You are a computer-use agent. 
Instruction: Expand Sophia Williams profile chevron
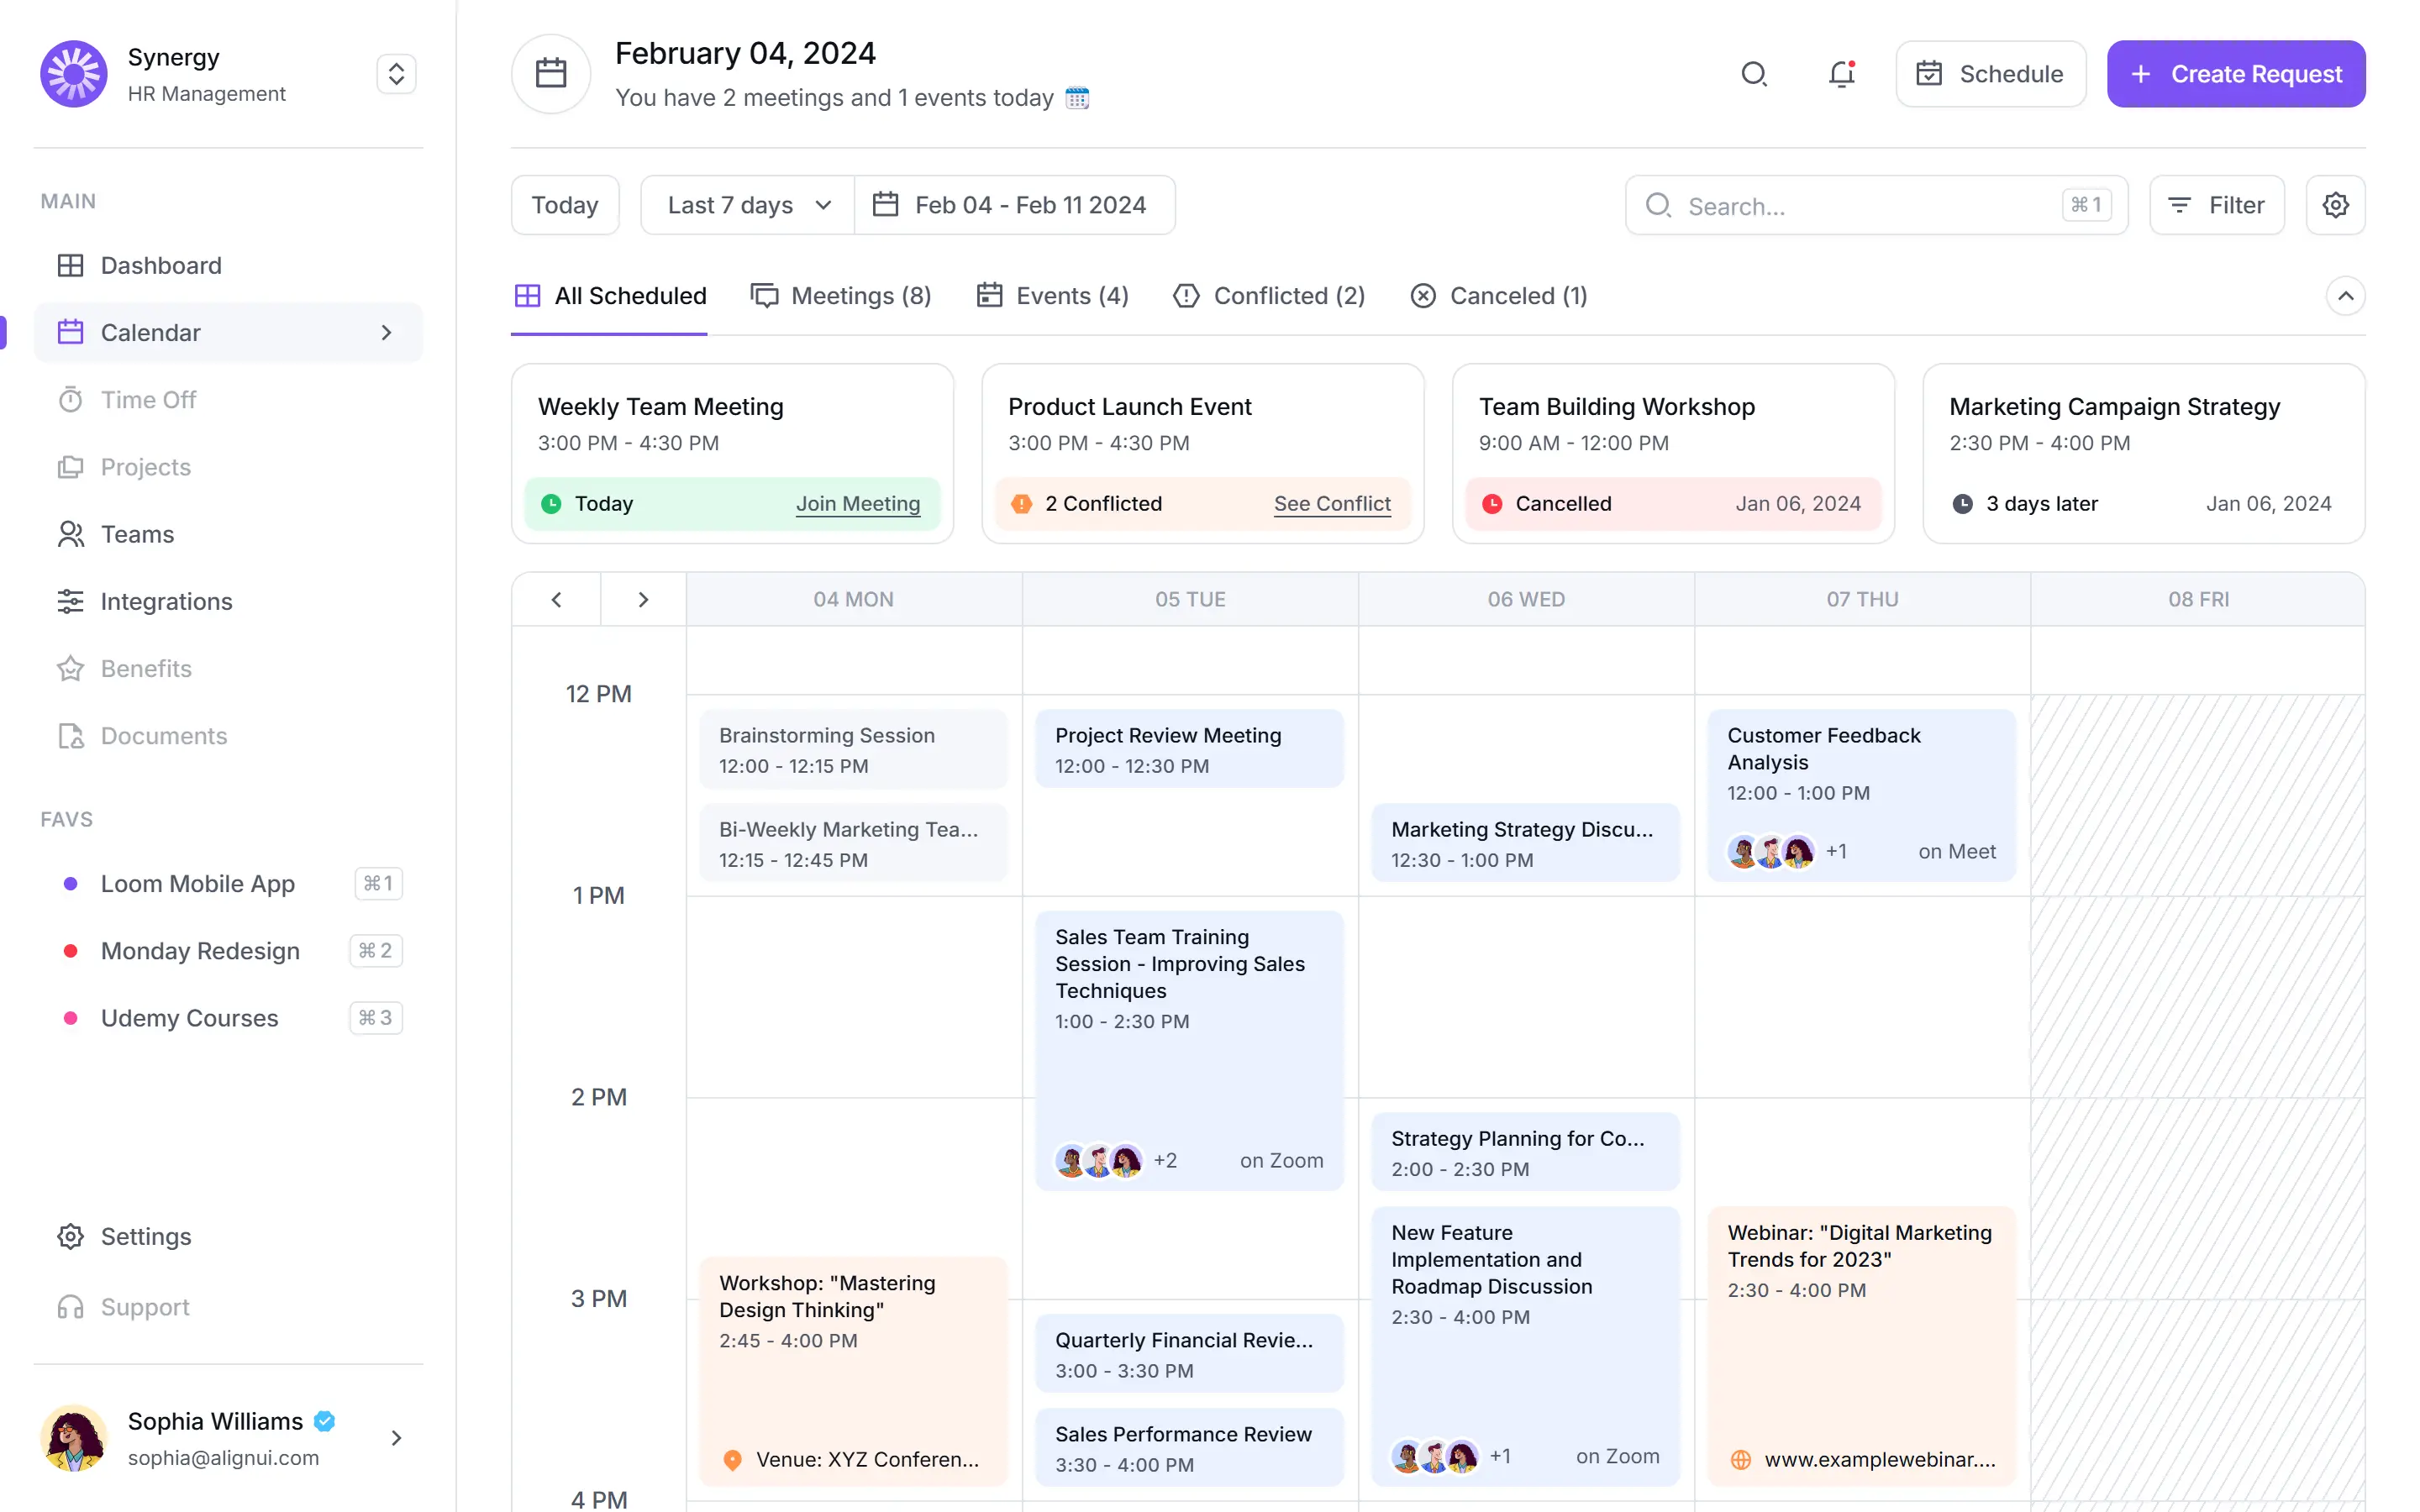(x=396, y=1437)
